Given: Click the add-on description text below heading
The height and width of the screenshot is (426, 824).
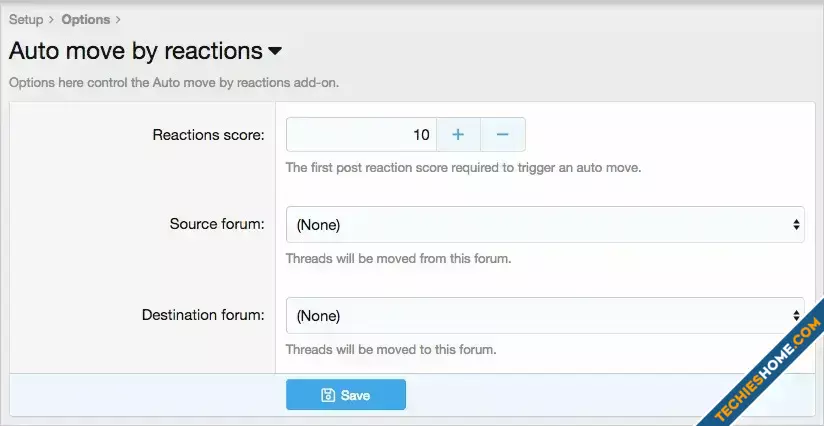Looking at the screenshot, I should tap(174, 82).
